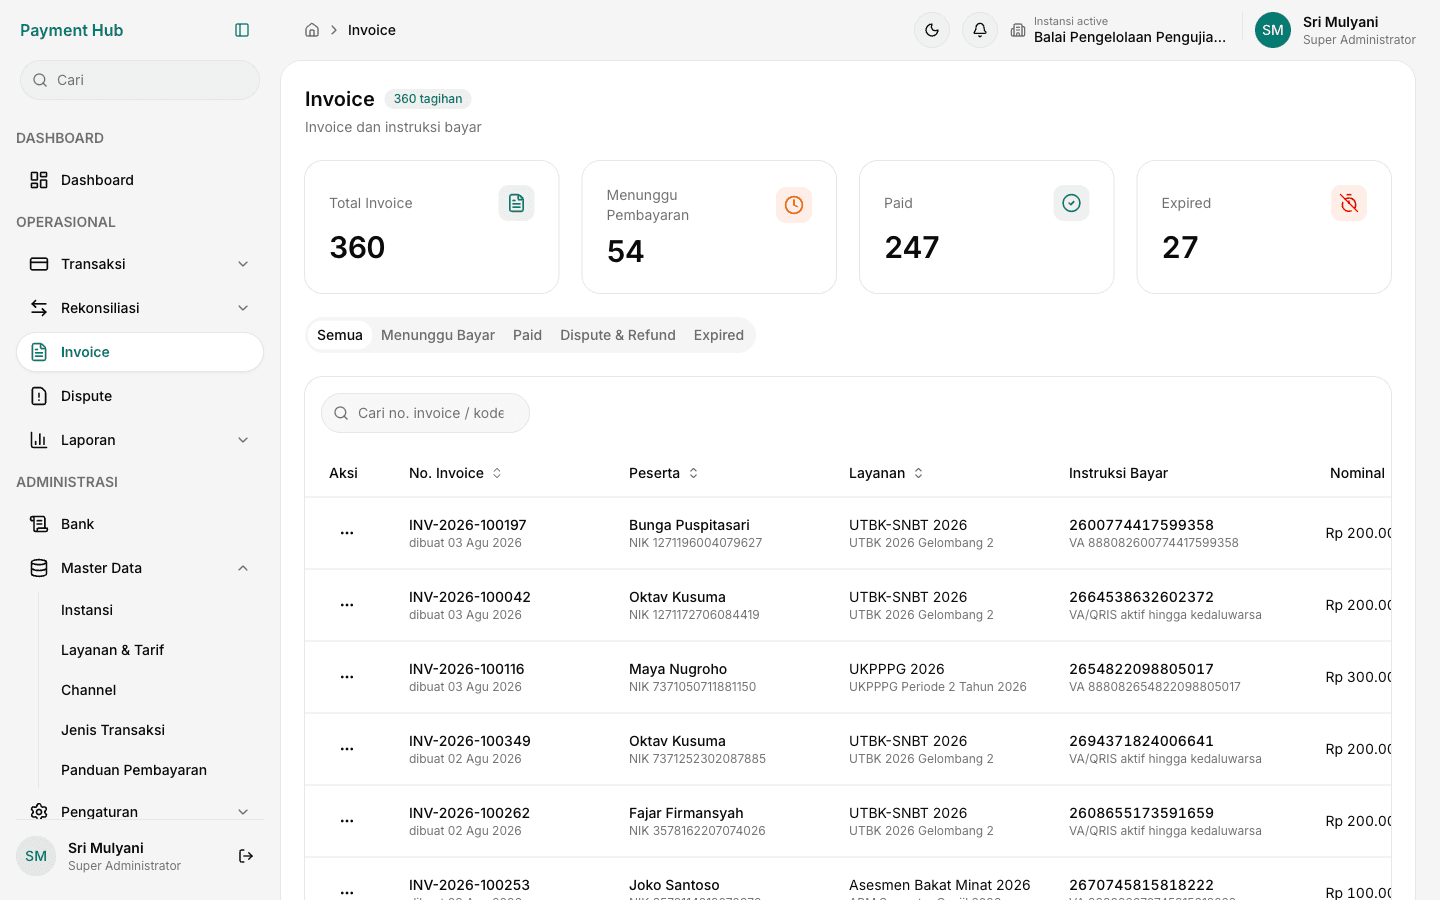This screenshot has width=1440, height=900.
Task: Expand the Rekonsiliasi menu
Action: click(140, 308)
